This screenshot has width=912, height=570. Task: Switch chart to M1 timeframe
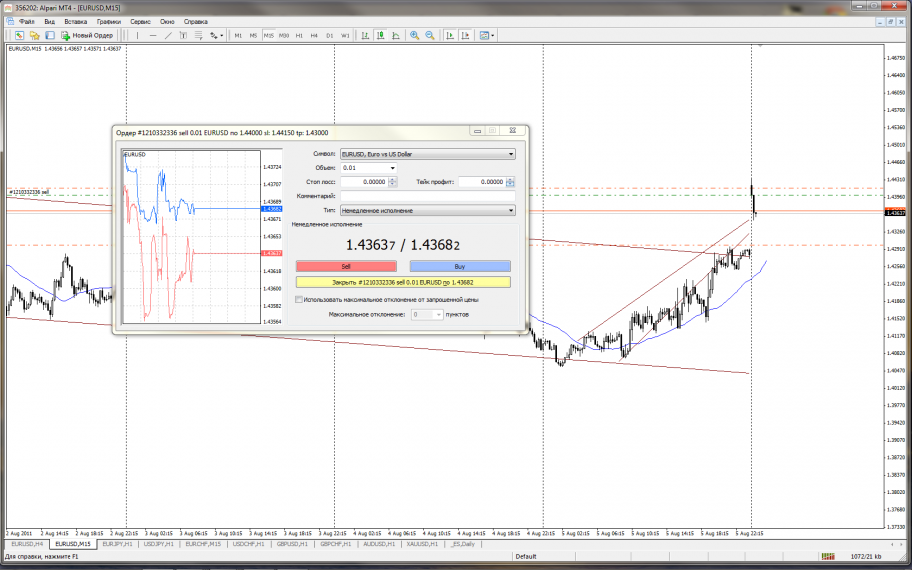[x=238, y=35]
